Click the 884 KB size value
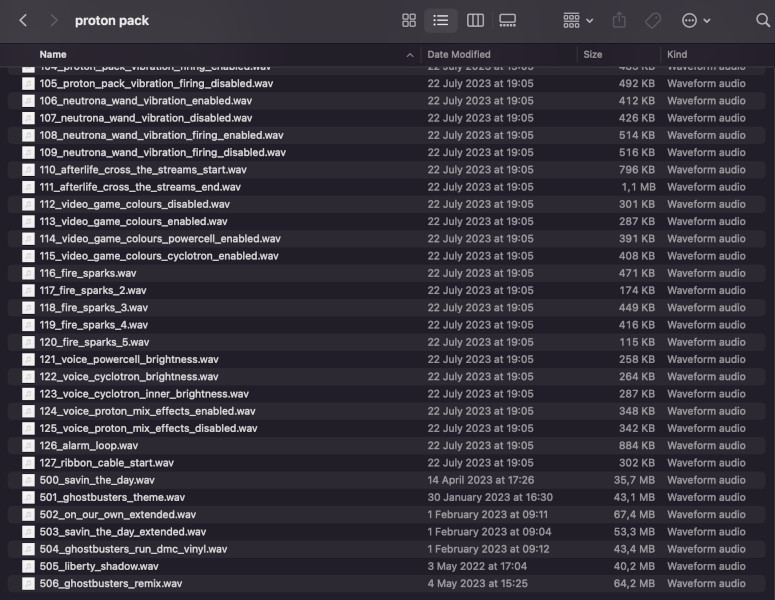 pos(637,446)
